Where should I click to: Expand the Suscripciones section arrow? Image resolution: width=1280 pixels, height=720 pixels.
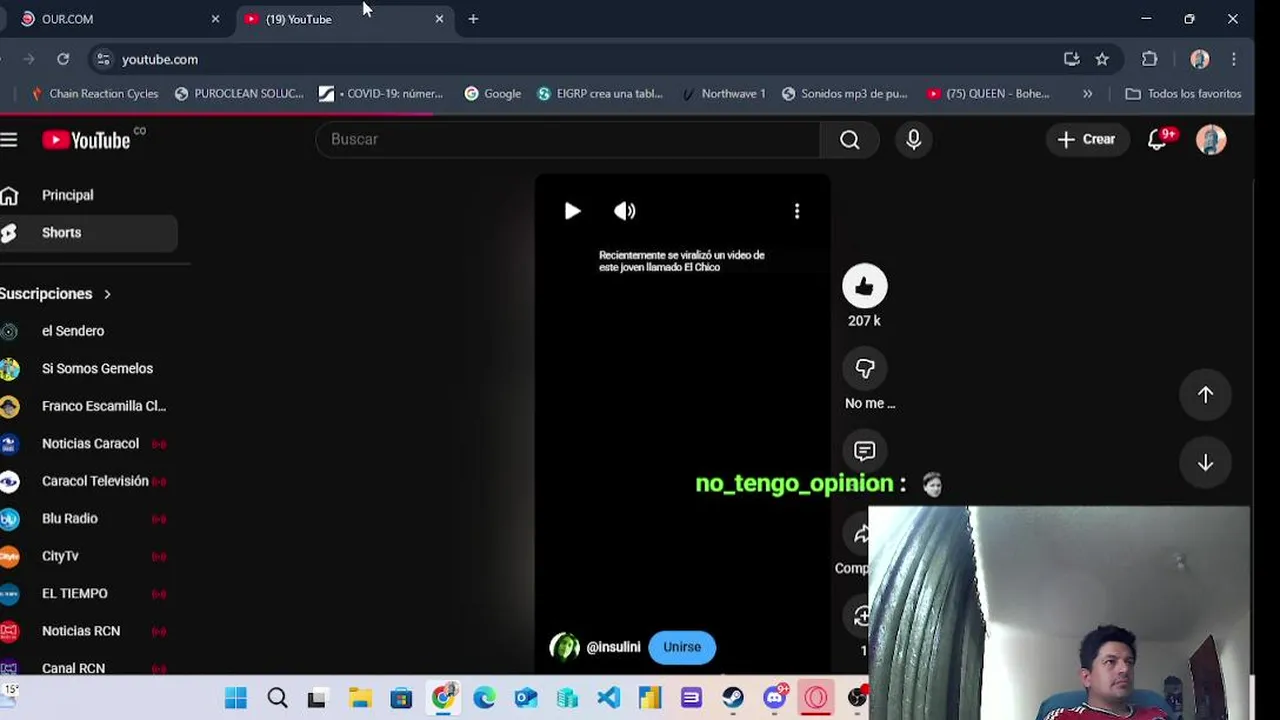click(107, 294)
